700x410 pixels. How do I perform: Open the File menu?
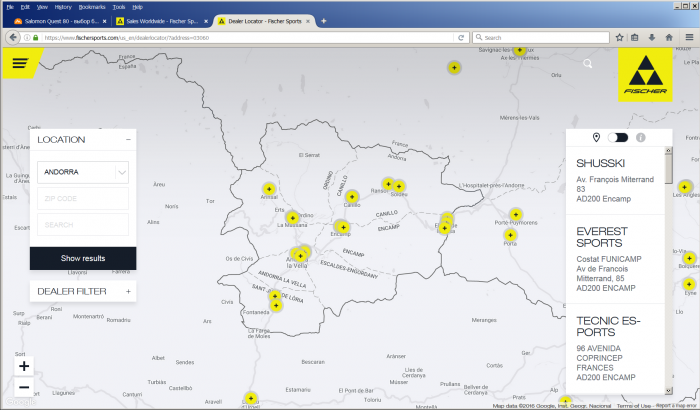click(10, 7)
